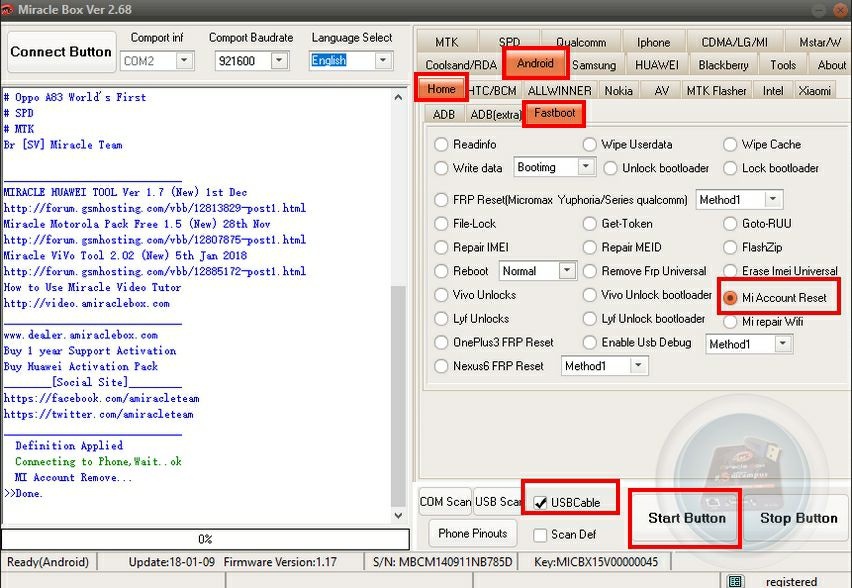Screen dimensions: 852x588
Task: Open the Samsung tab
Action: [594, 65]
